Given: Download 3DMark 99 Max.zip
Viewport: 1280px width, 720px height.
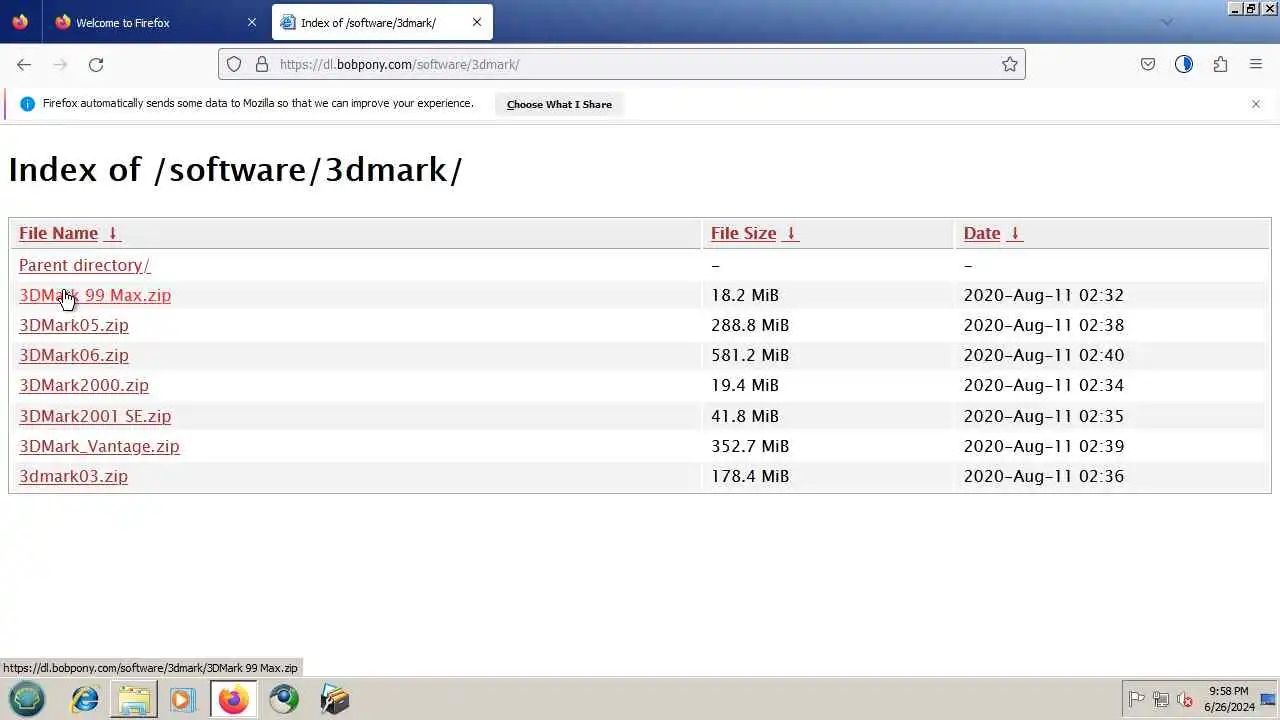Looking at the screenshot, I should [x=95, y=295].
